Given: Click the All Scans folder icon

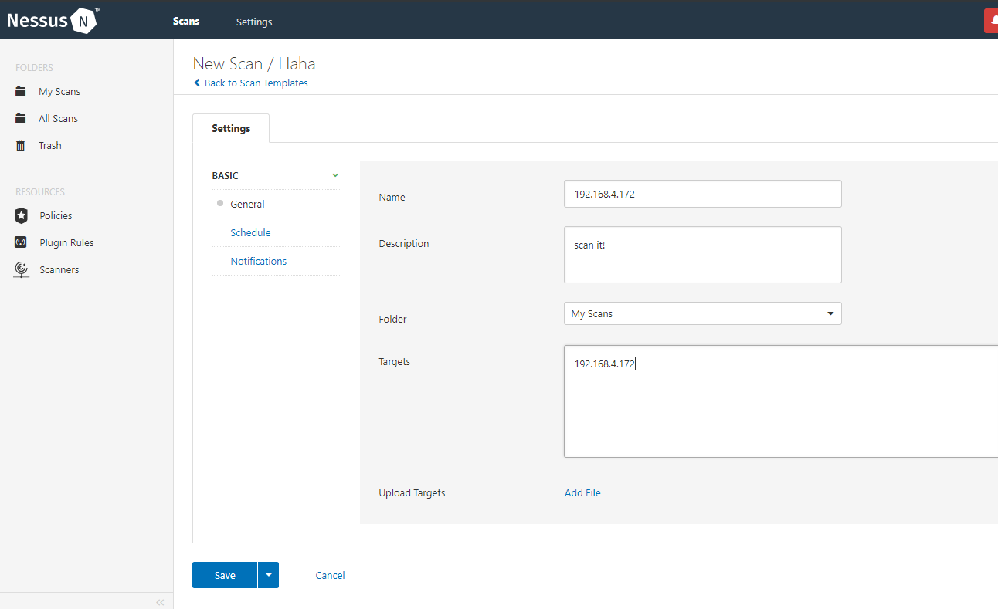Looking at the screenshot, I should [20, 118].
